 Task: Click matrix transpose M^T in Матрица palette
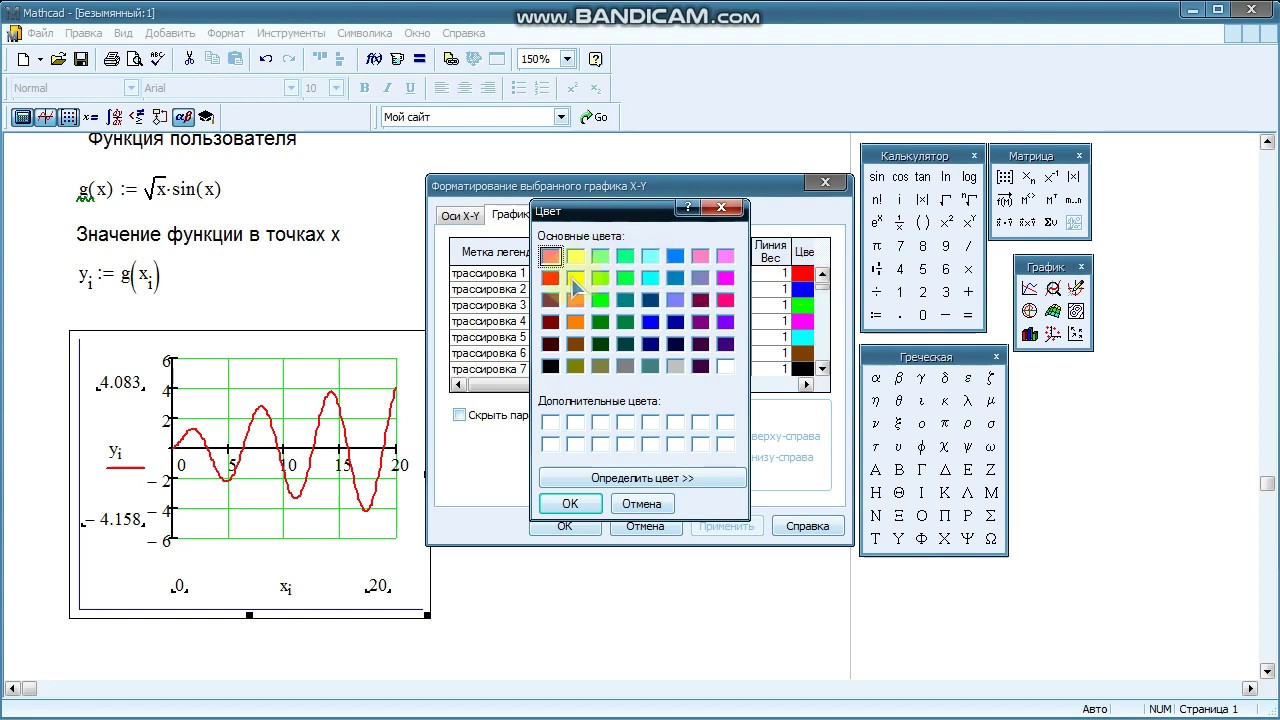tap(1051, 200)
